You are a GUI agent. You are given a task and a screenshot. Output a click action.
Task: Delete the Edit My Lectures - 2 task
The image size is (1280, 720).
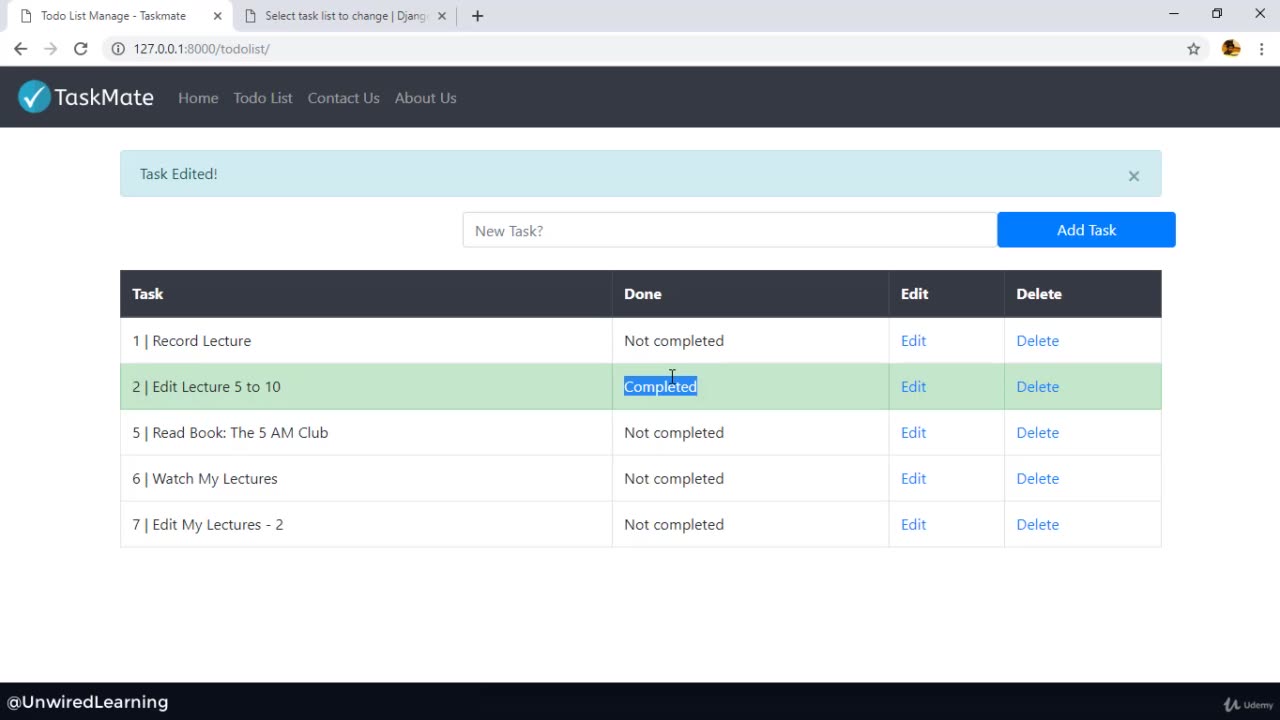pyautogui.click(x=1037, y=525)
